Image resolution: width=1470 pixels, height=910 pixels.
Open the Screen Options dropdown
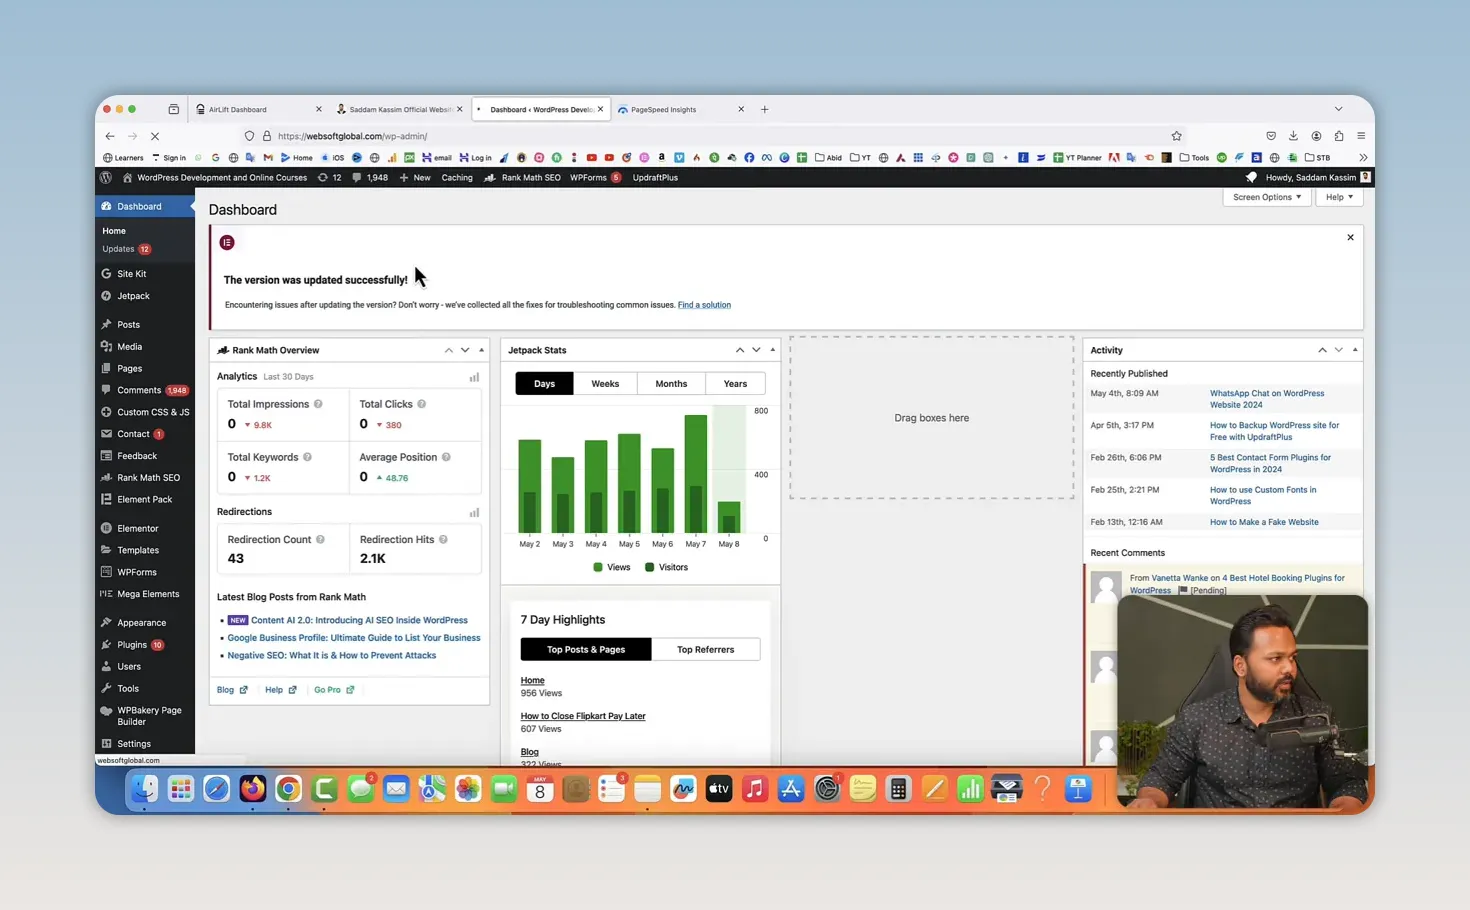[x=1266, y=197]
